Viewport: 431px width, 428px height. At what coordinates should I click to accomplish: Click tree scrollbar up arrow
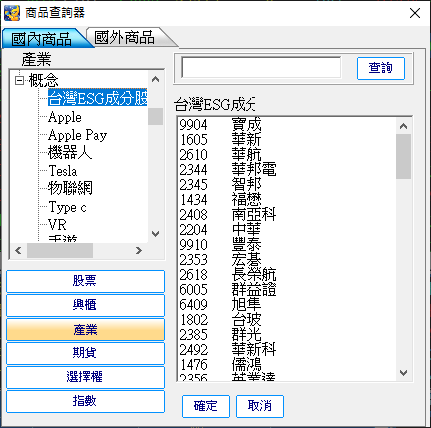pyautogui.click(x=155, y=79)
